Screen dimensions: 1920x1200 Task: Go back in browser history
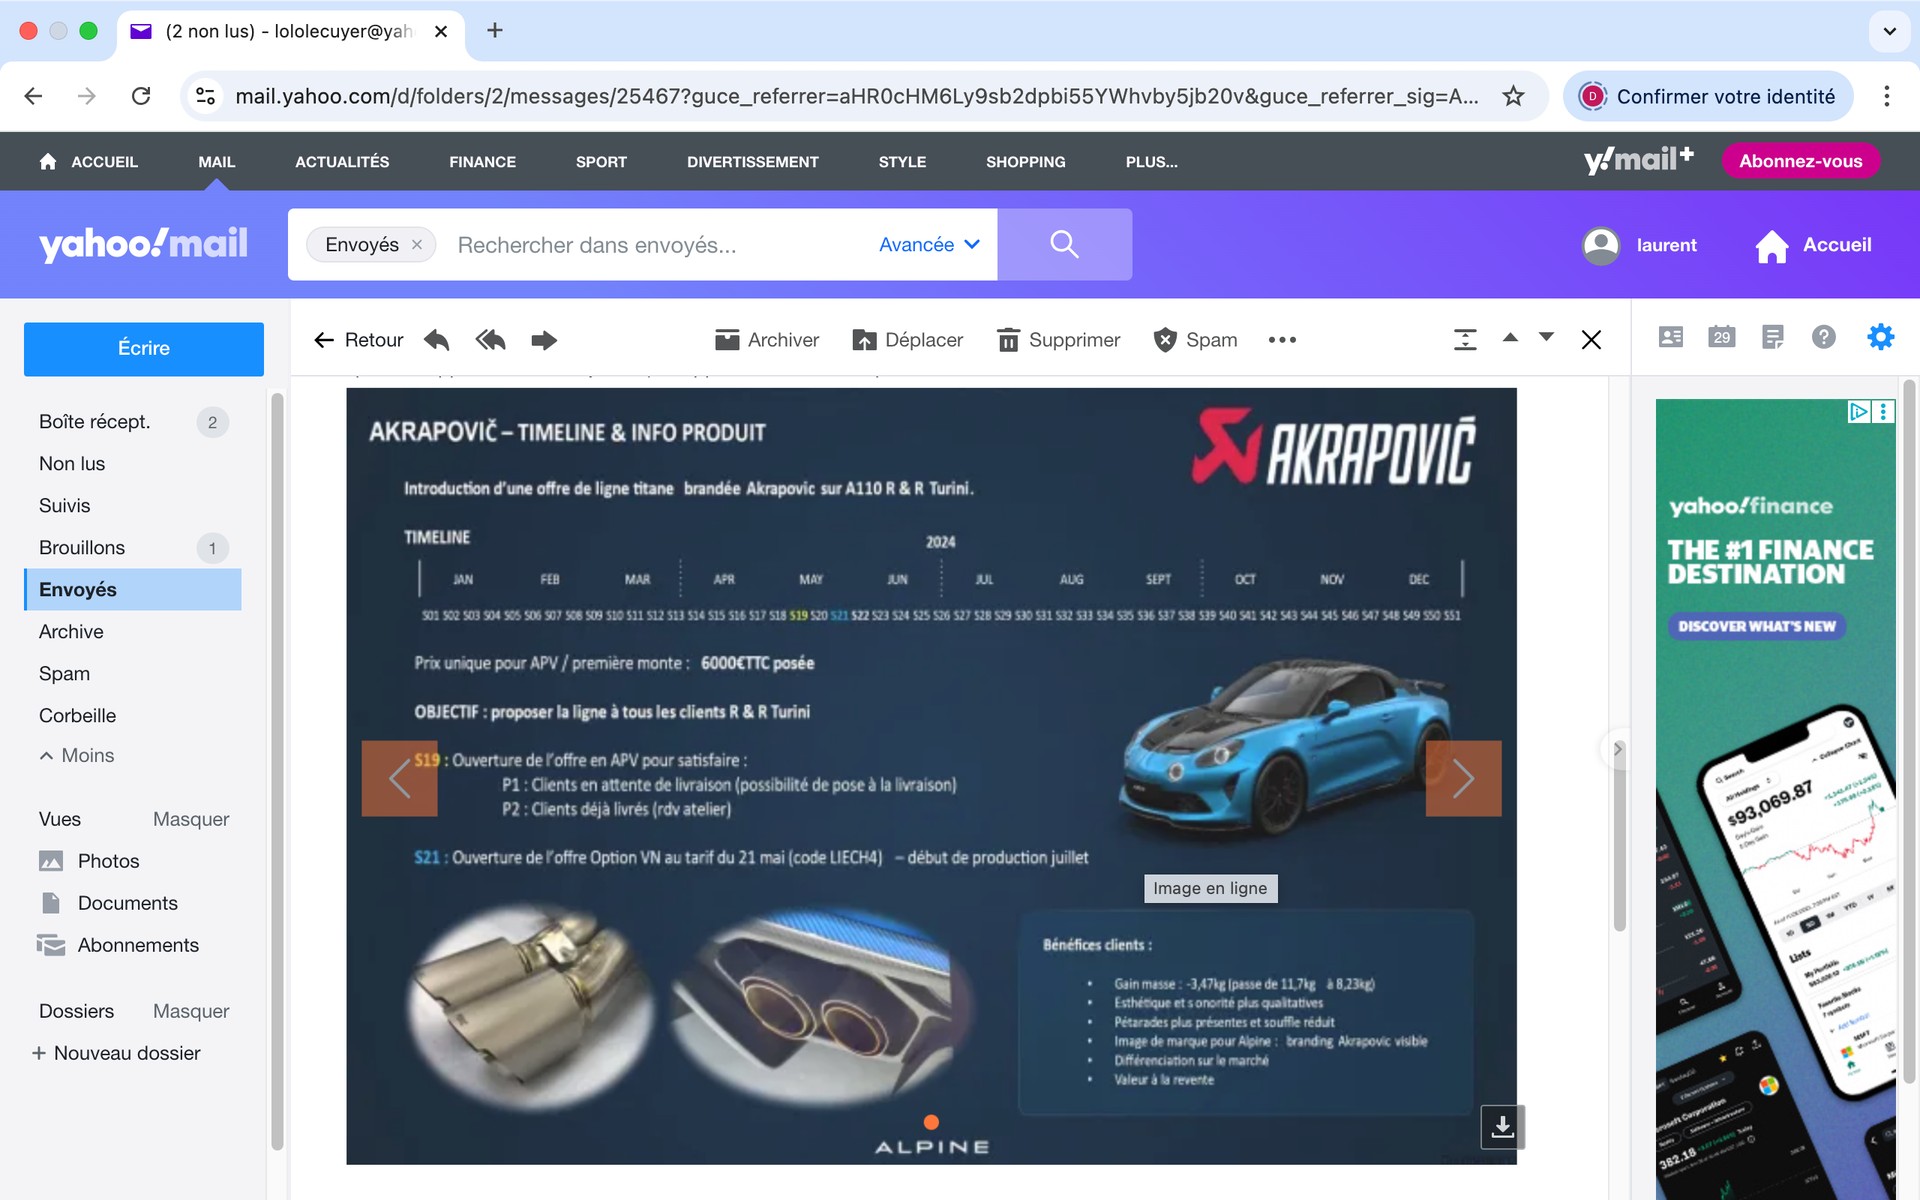click(33, 96)
